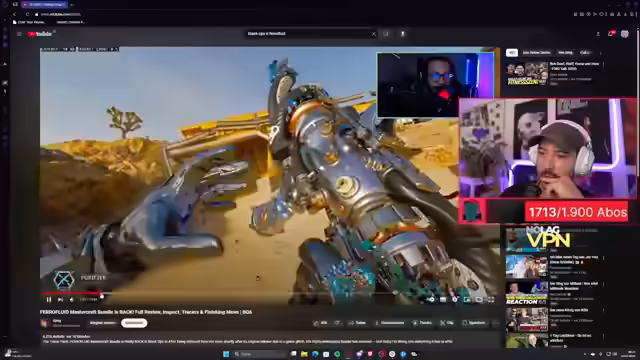Open options for the top recommended video
Image resolution: width=640 pixels, height=360 pixels.
(603, 65)
